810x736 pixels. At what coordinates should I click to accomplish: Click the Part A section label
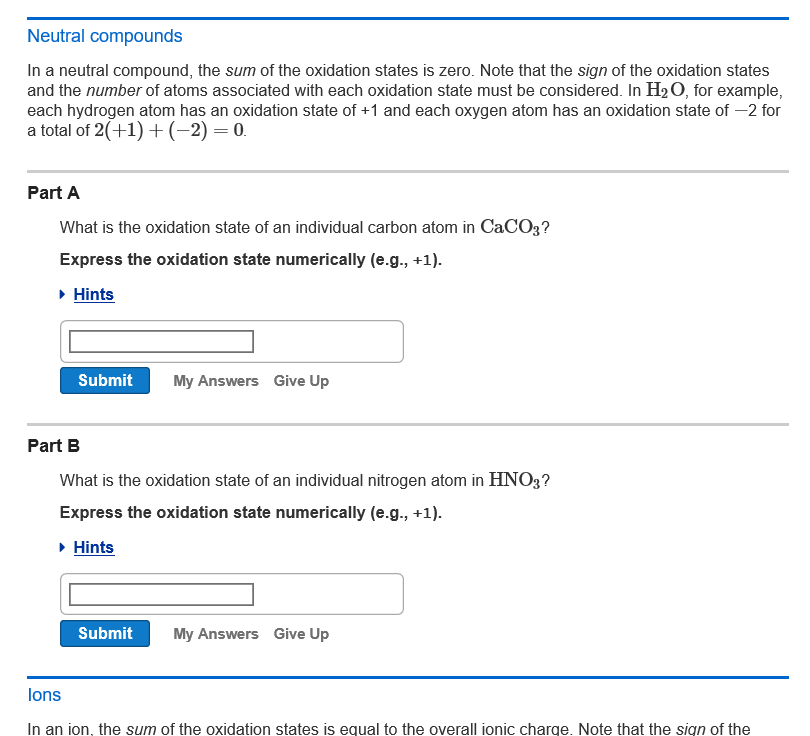pyautogui.click(x=53, y=192)
